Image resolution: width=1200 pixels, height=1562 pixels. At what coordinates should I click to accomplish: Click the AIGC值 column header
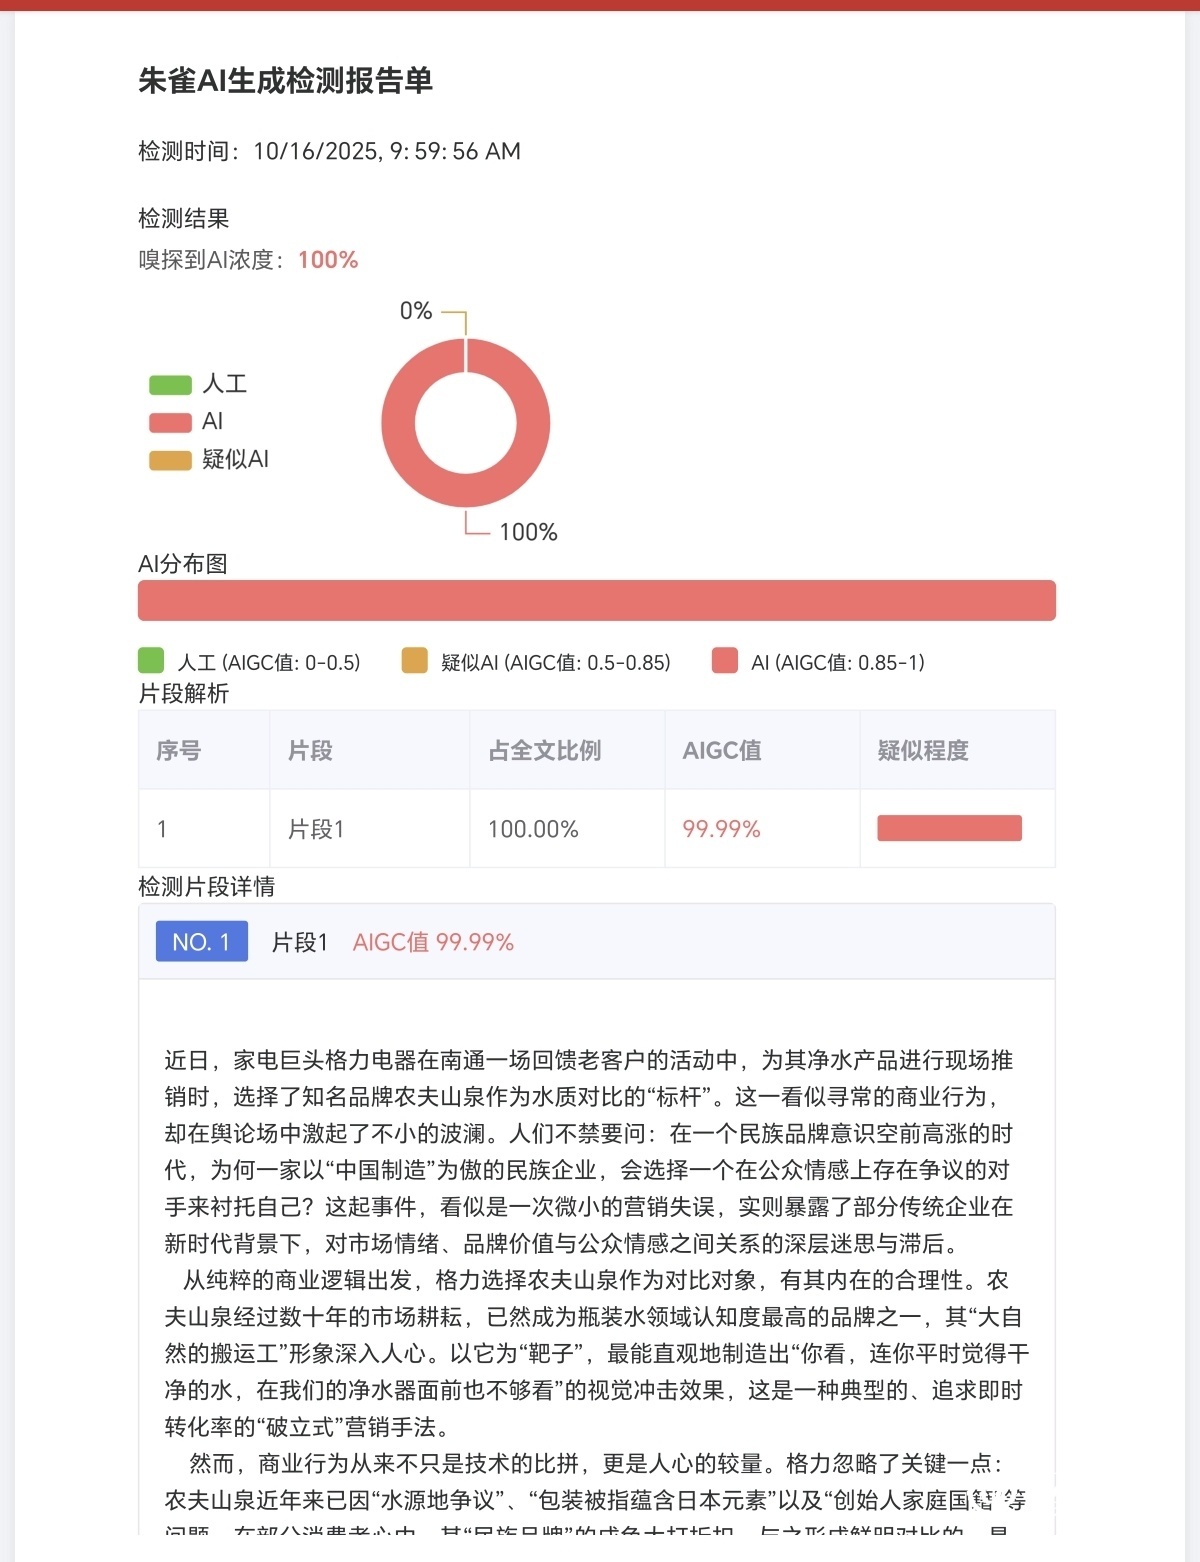[x=722, y=750]
